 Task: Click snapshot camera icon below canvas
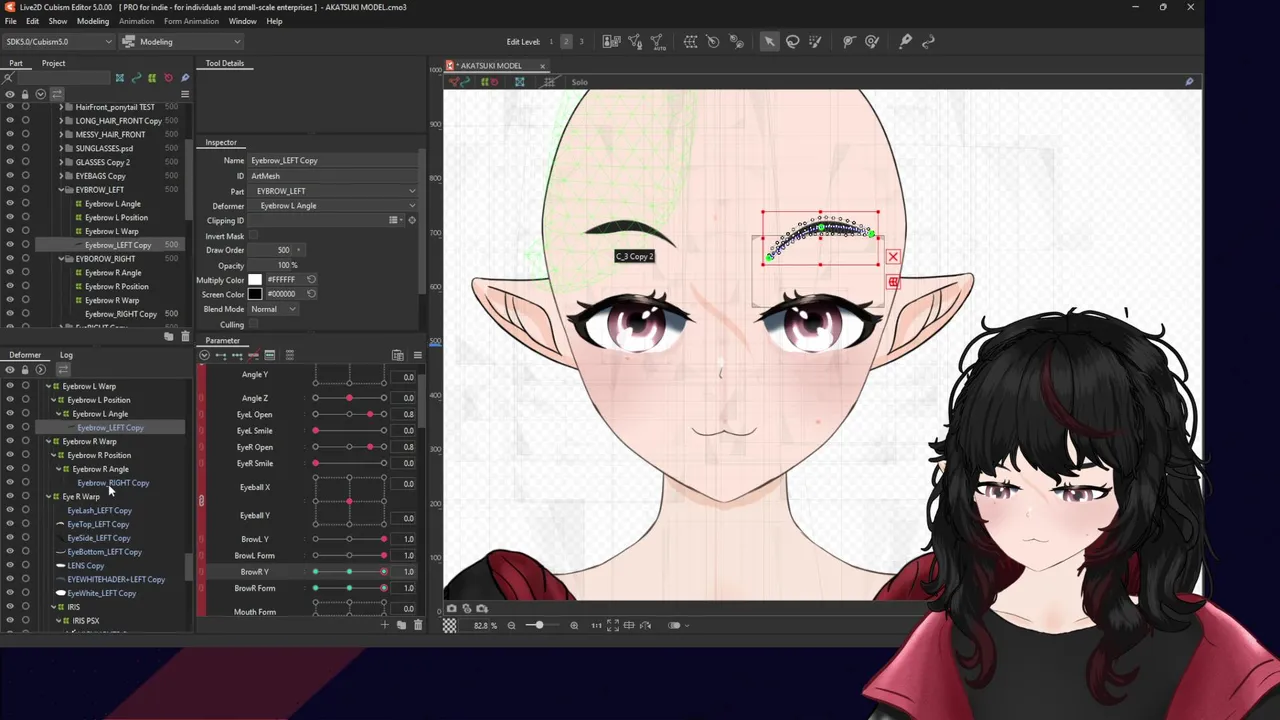(452, 608)
